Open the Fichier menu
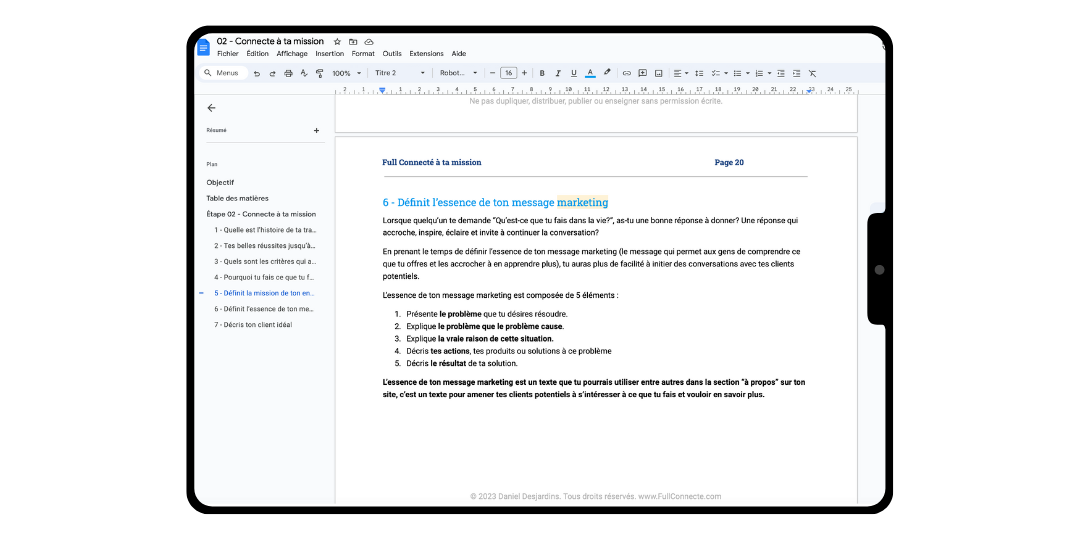Viewport: 1080px width, 540px height. pos(228,54)
